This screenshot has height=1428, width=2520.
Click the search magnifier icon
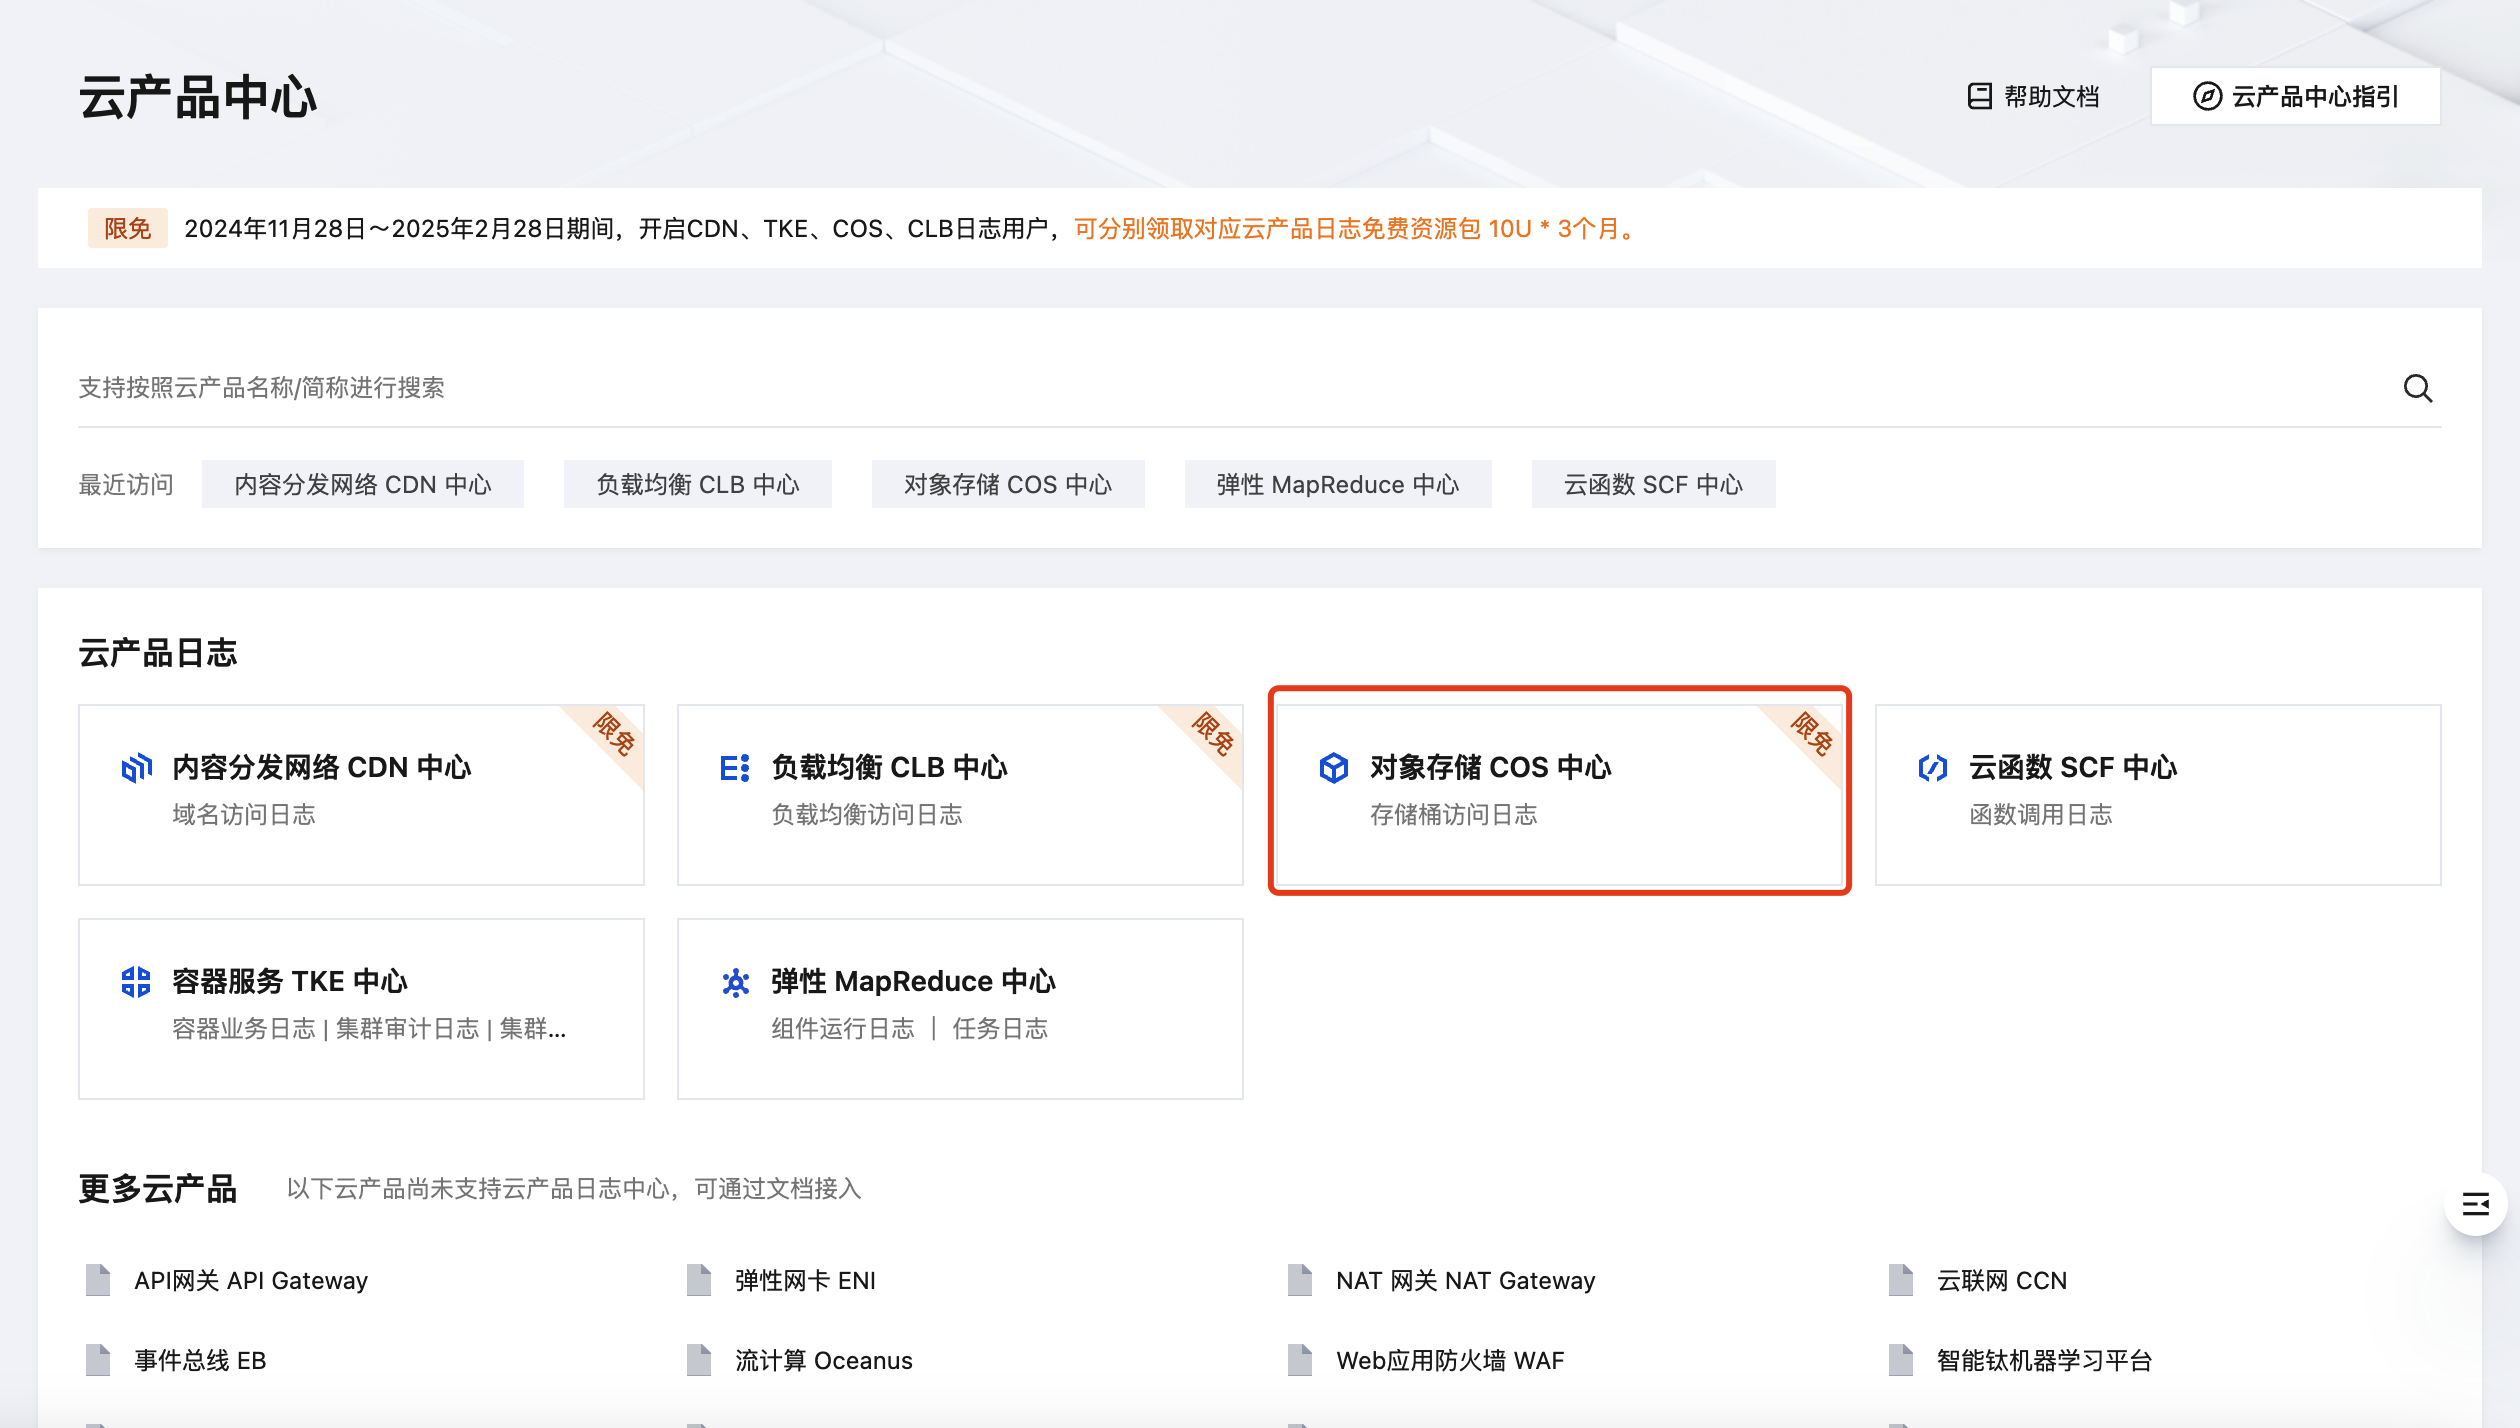2417,388
